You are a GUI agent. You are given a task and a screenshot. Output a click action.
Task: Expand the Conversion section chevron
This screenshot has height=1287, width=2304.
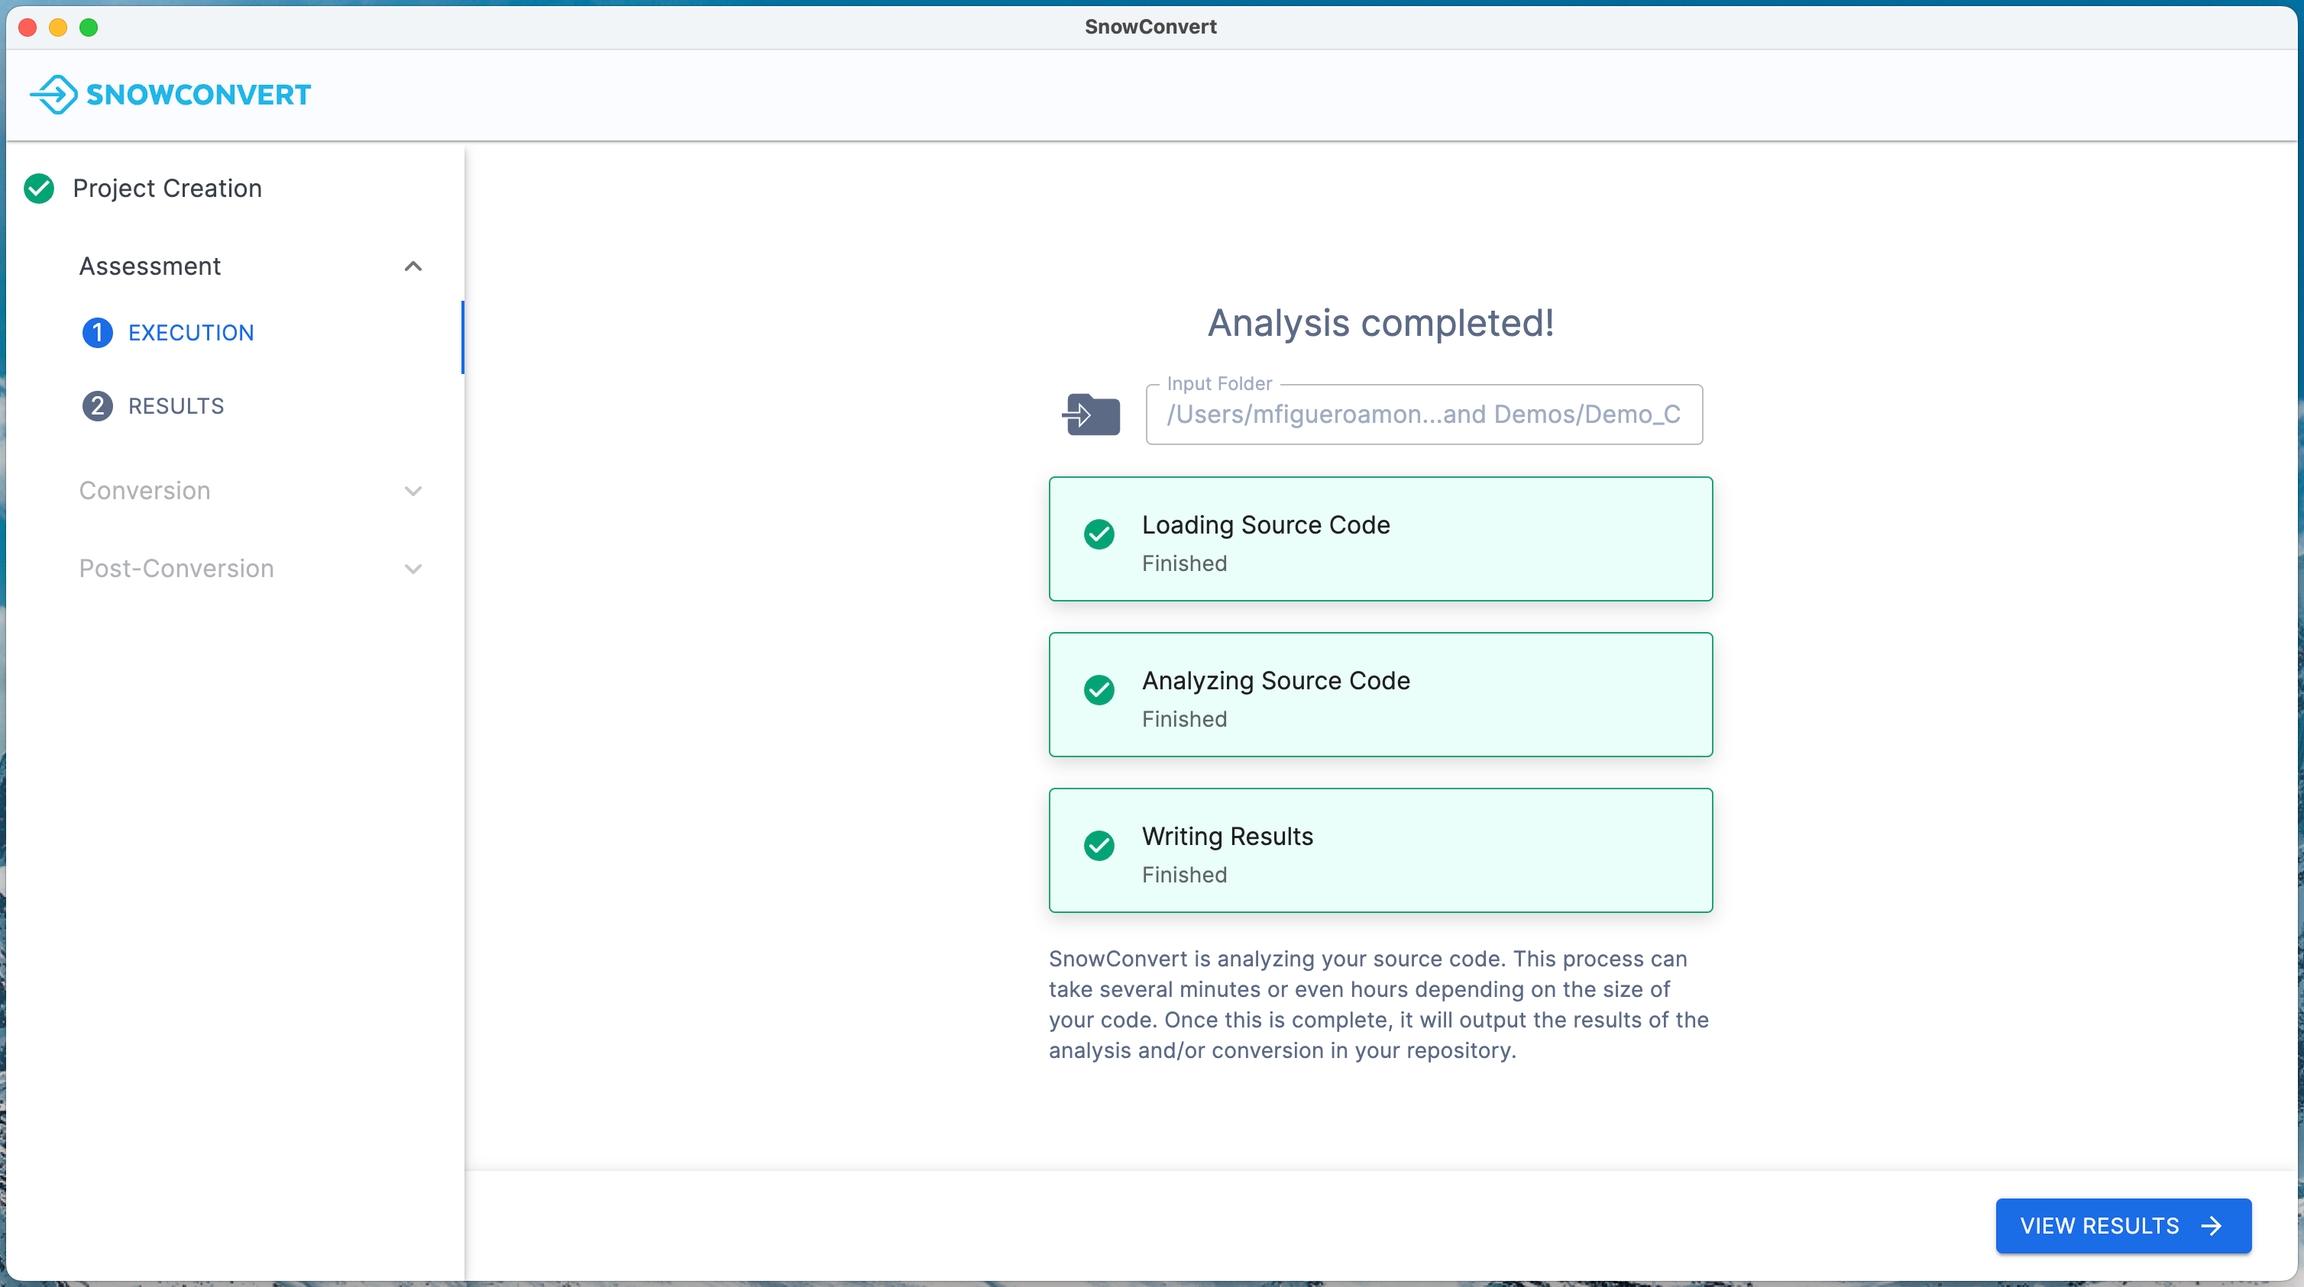tap(413, 491)
